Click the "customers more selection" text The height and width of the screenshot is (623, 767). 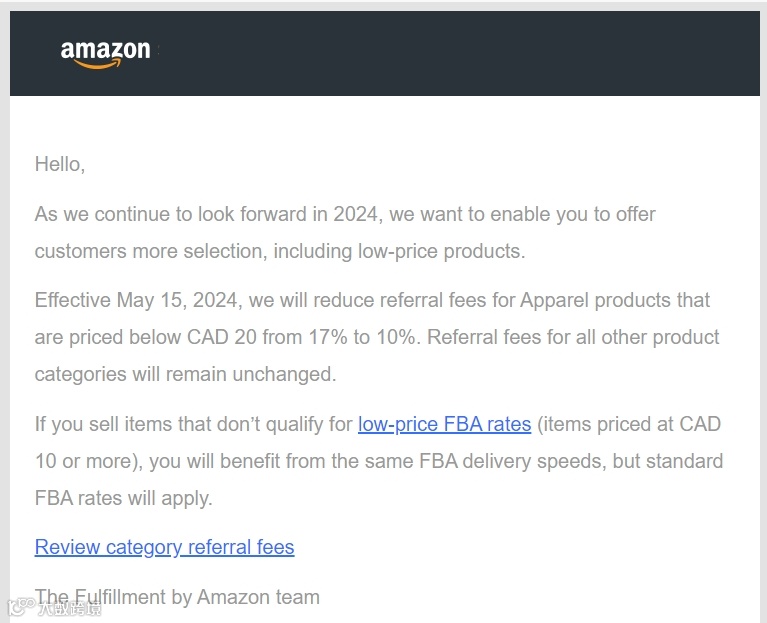(x=140, y=251)
